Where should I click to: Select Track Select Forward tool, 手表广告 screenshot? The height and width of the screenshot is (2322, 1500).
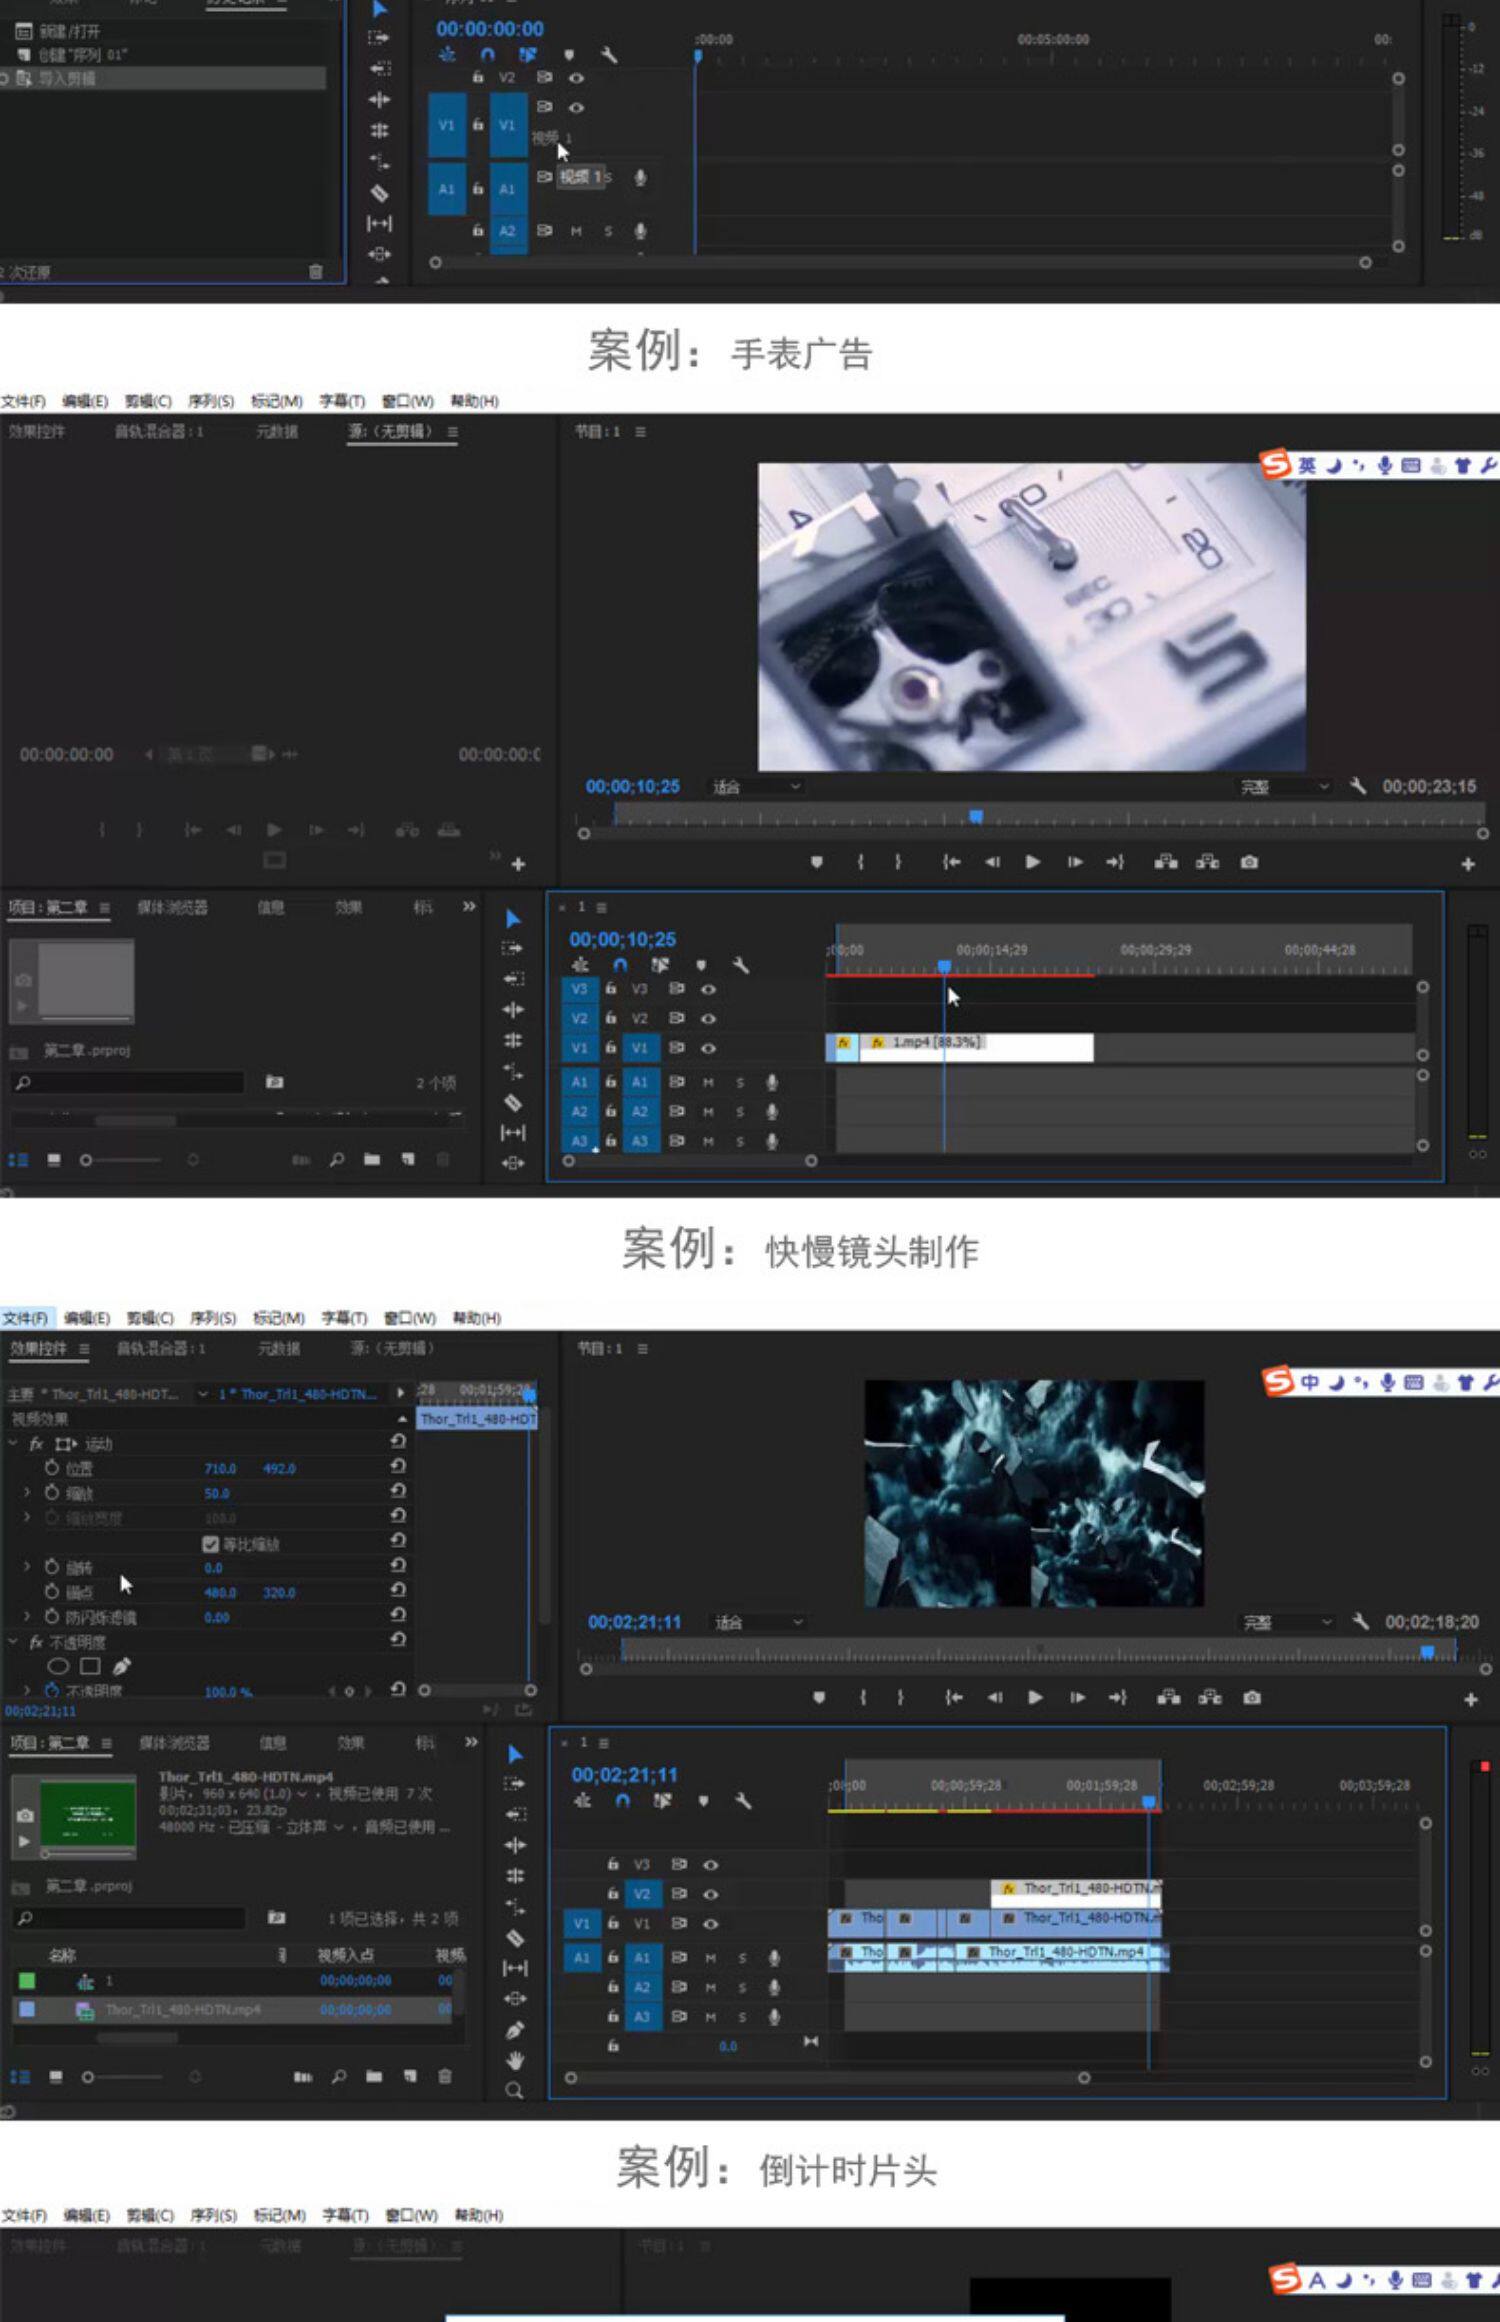[x=513, y=948]
